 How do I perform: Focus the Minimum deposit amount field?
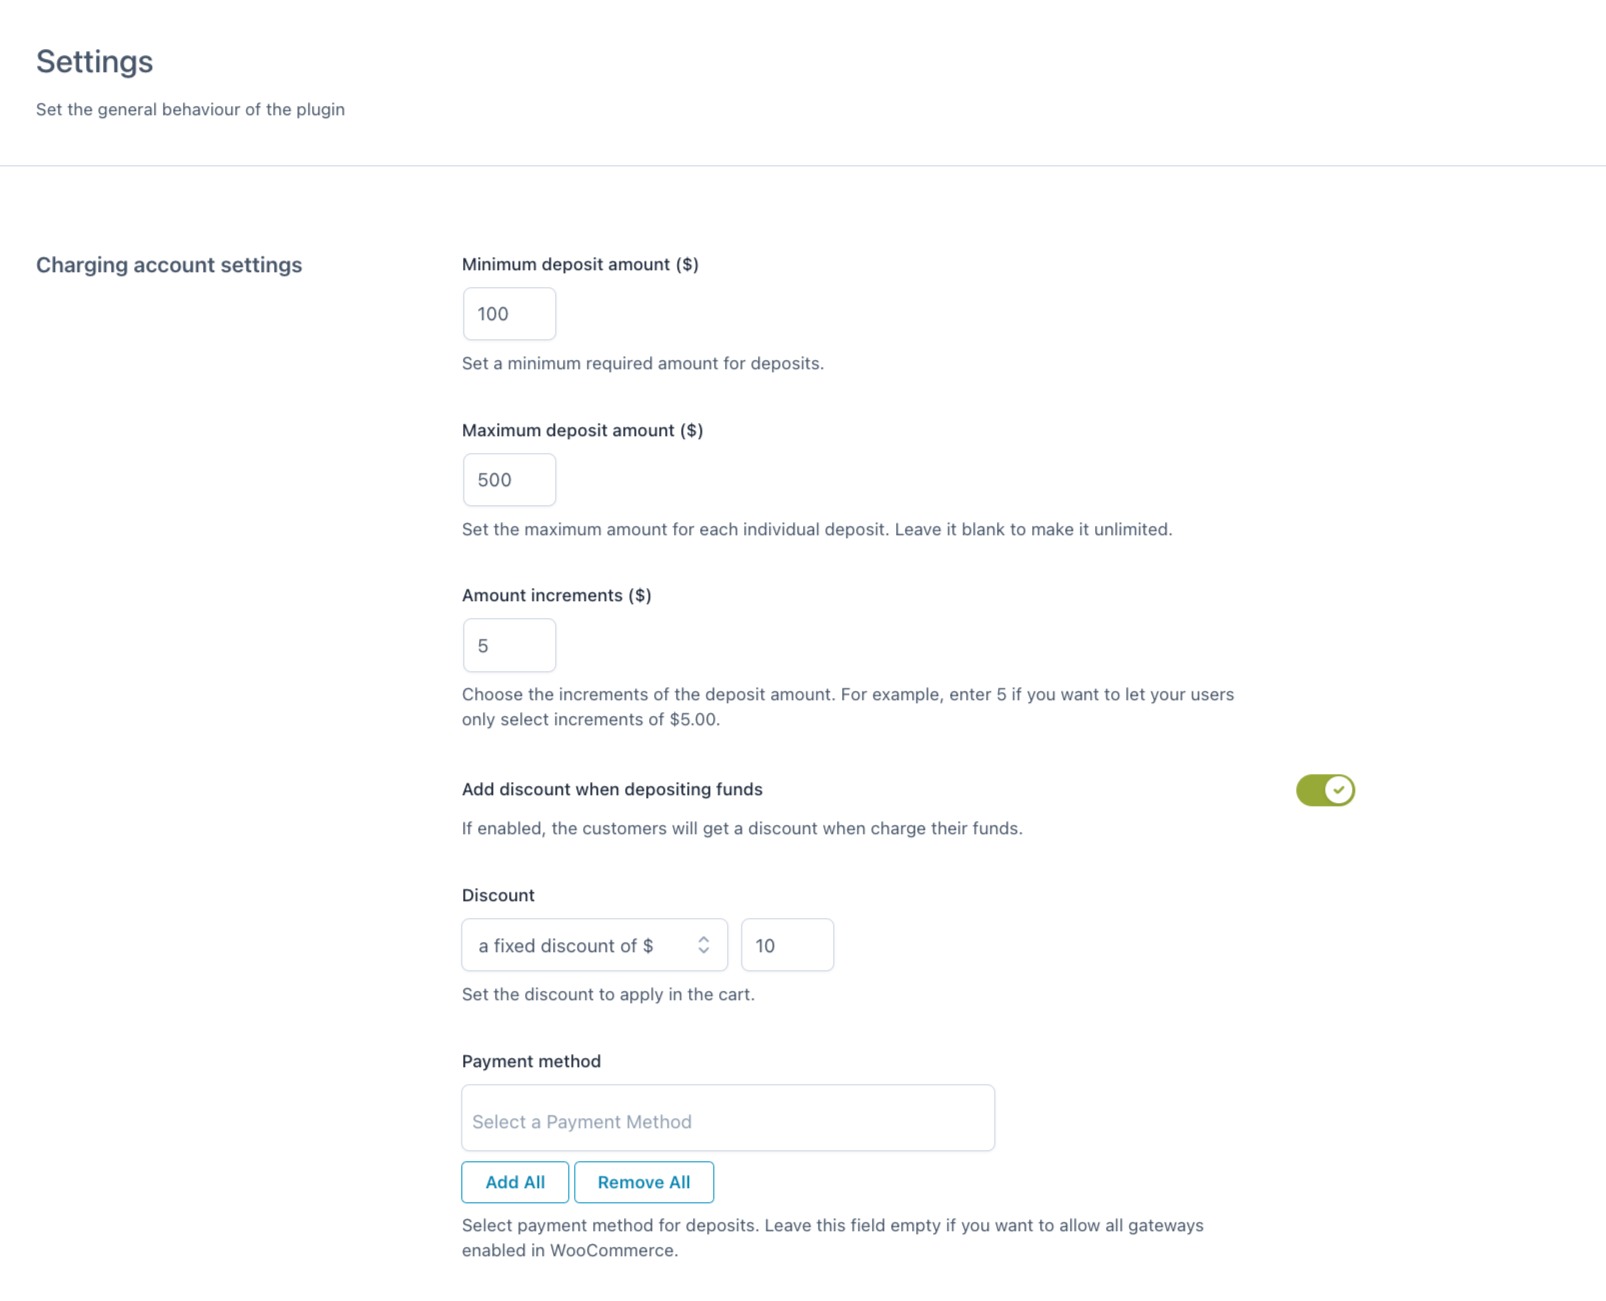coord(509,314)
